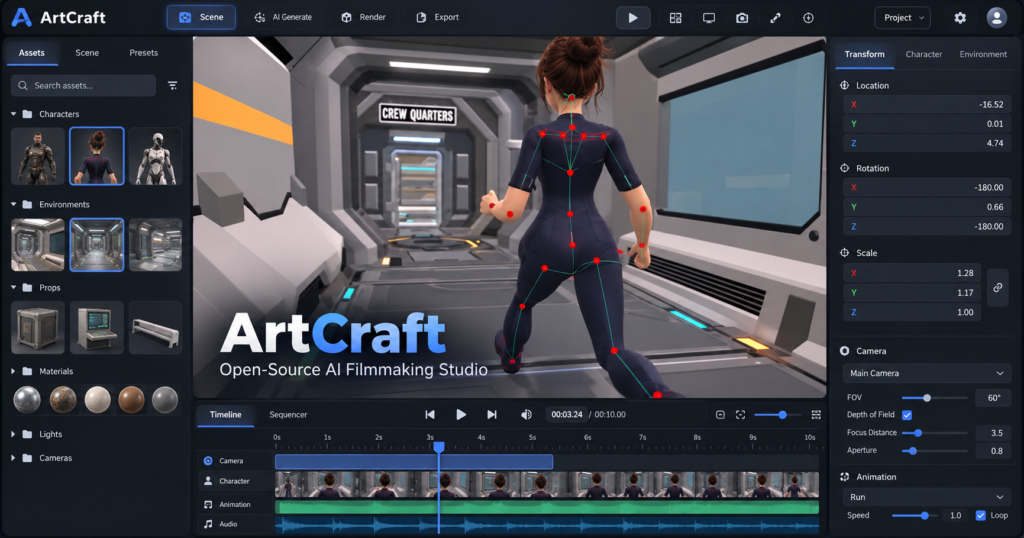The width and height of the screenshot is (1024, 538).
Task: Select the armored male character thumbnail
Action: pos(38,156)
